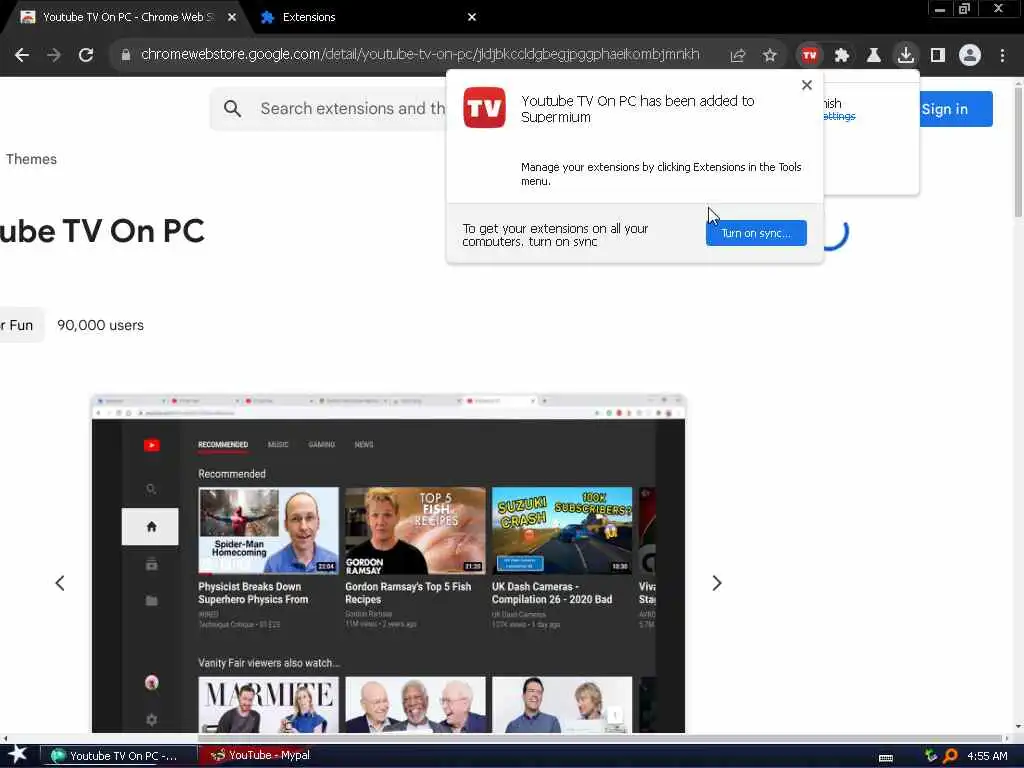The image size is (1024, 768).
Task: Open the Extensions puzzle-piece menu
Action: click(x=842, y=56)
